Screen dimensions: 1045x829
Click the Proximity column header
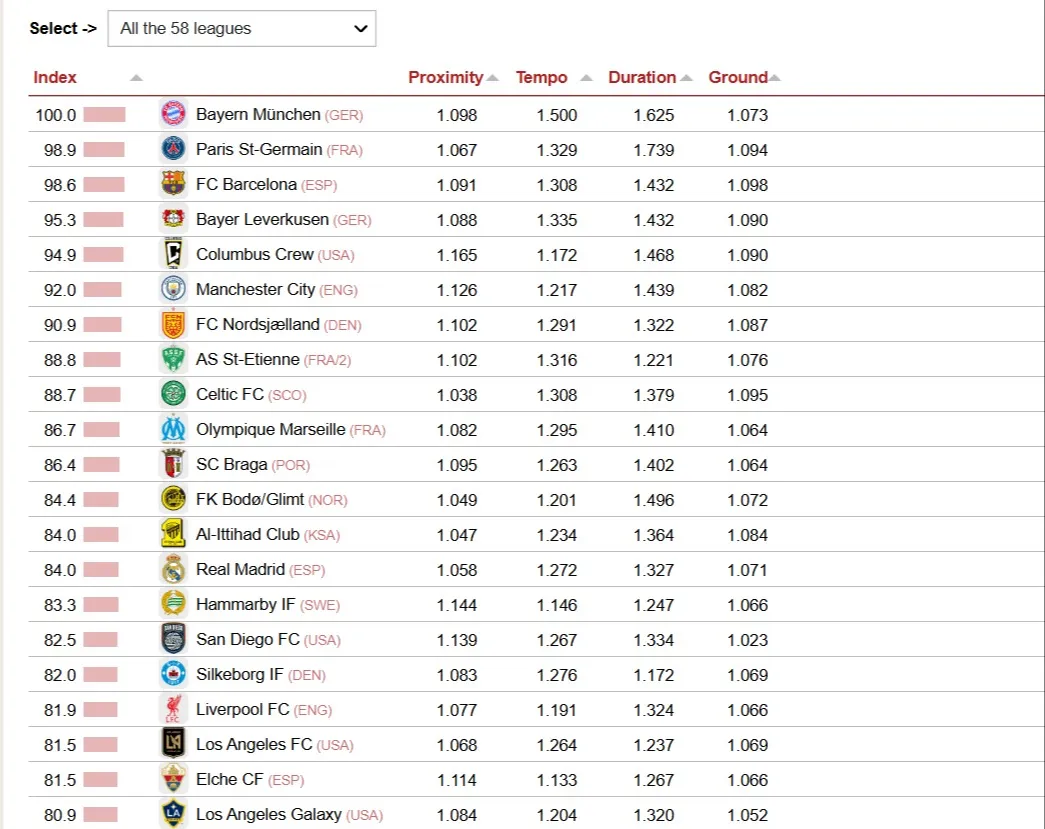pos(445,77)
